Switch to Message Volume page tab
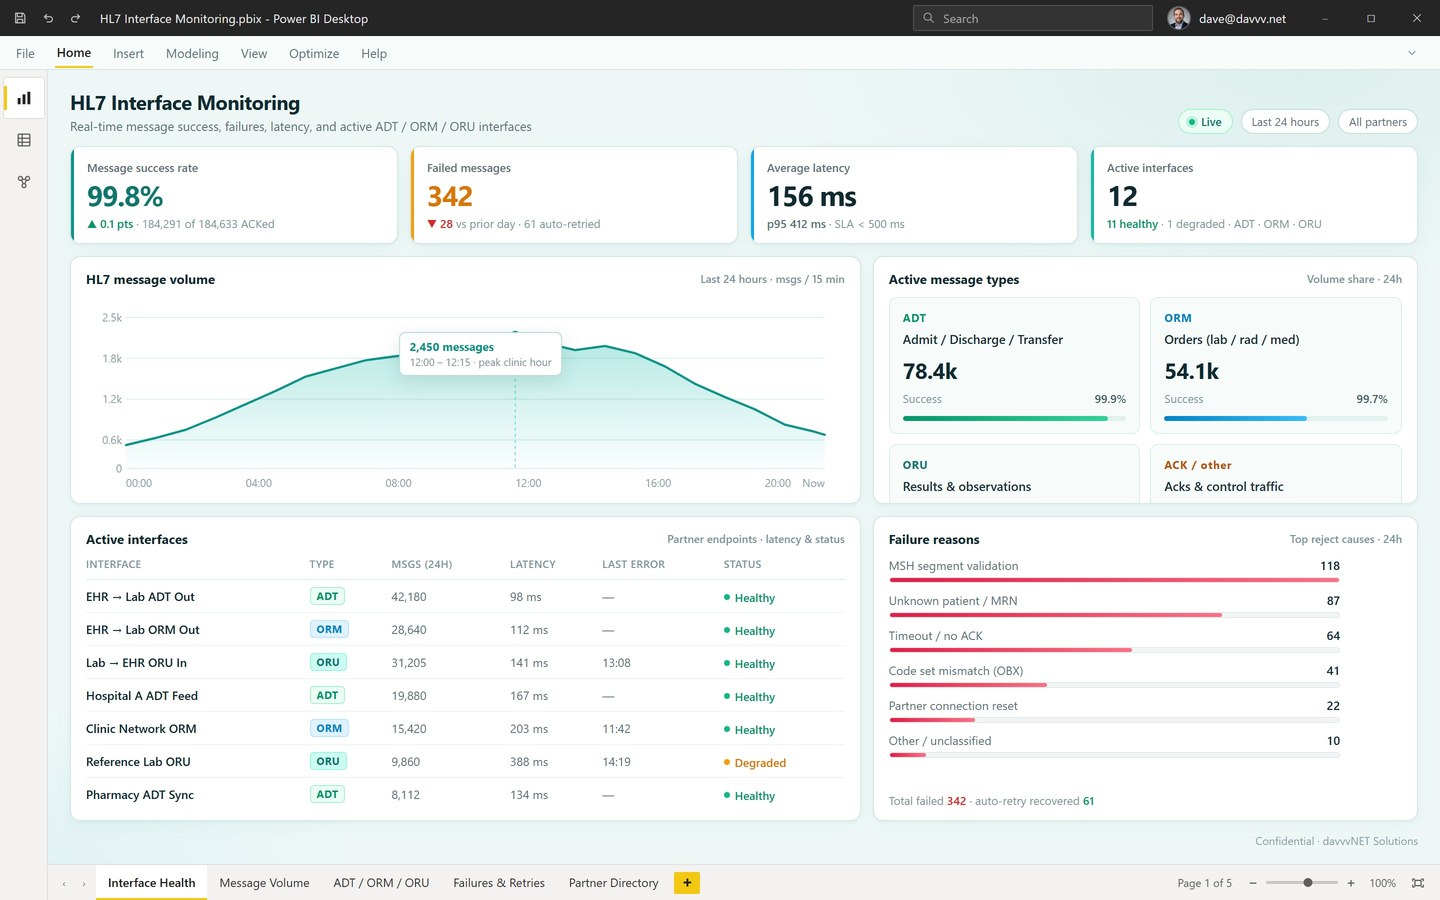 coord(264,883)
